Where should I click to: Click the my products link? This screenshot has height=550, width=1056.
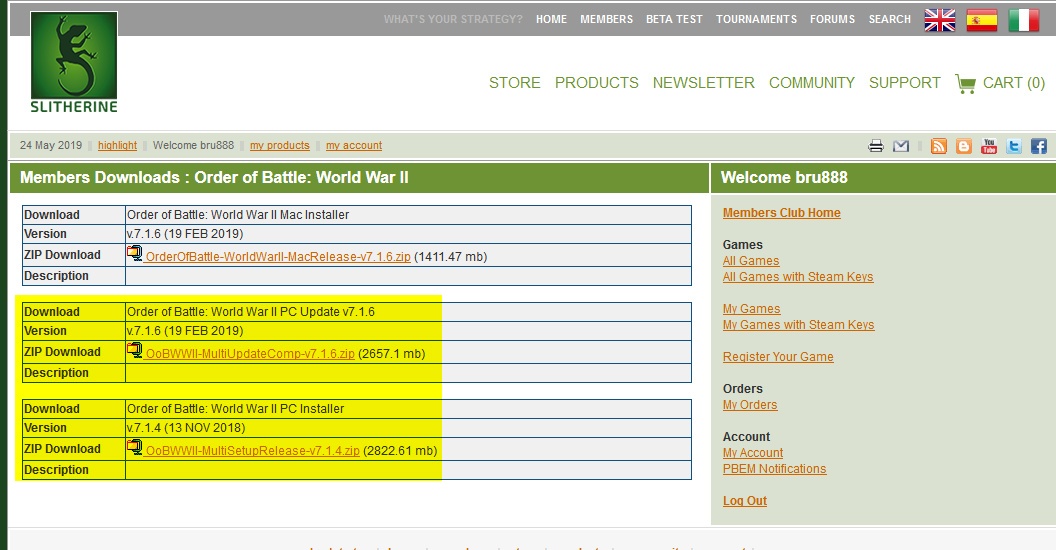279,145
